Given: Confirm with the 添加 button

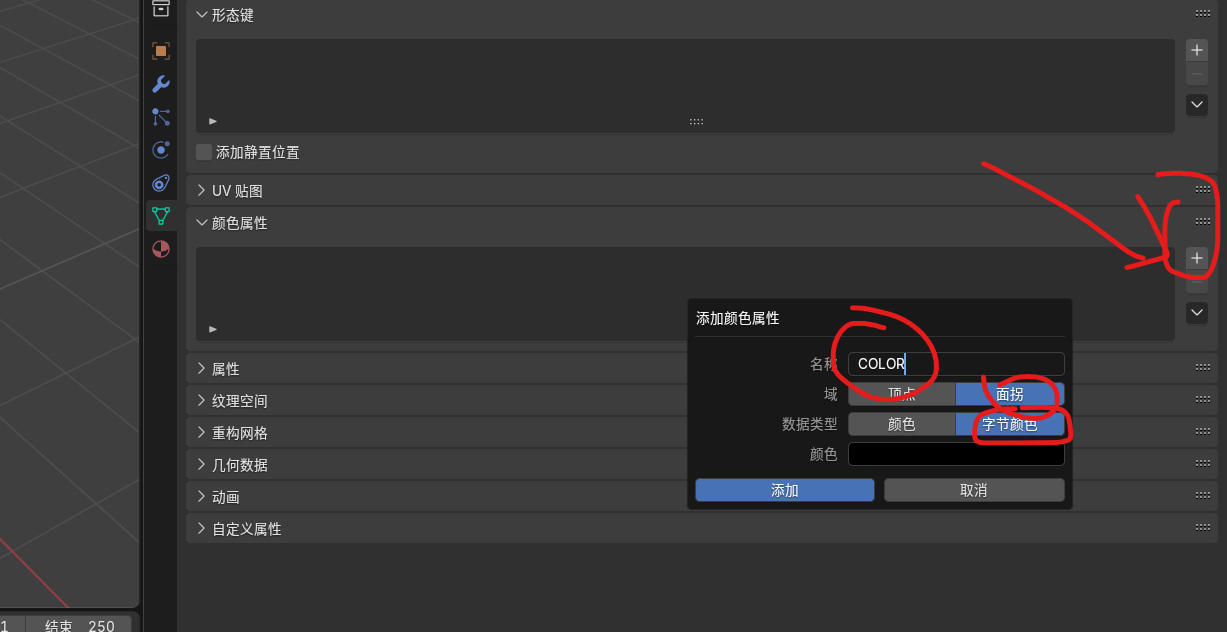Looking at the screenshot, I should click(785, 490).
